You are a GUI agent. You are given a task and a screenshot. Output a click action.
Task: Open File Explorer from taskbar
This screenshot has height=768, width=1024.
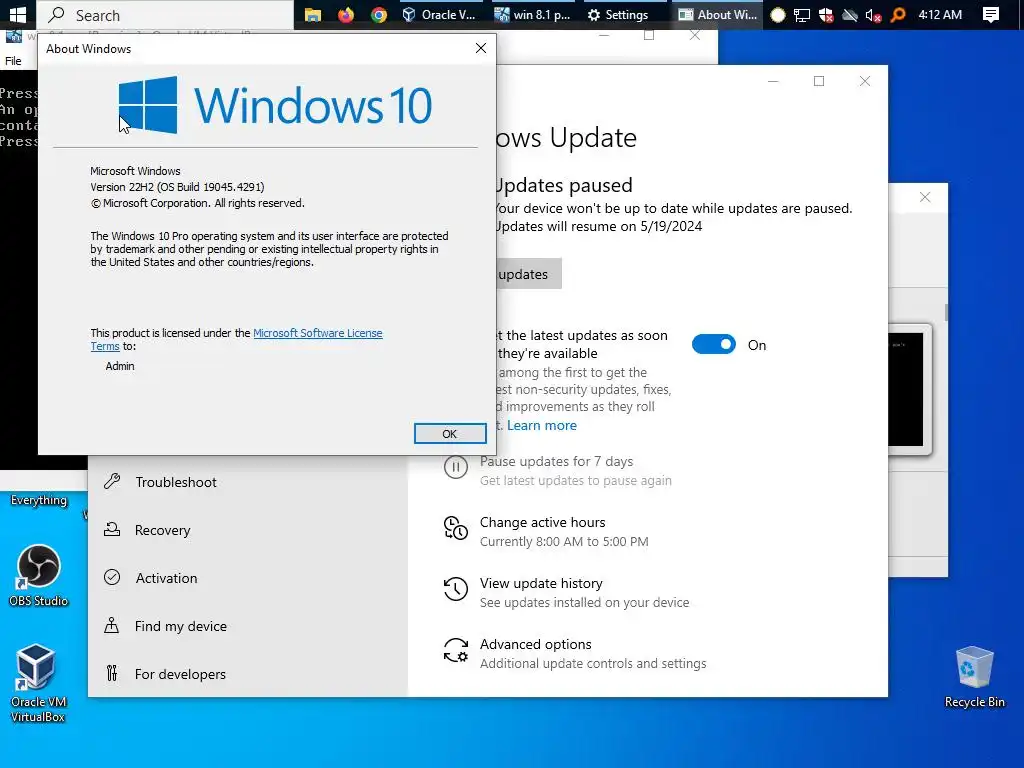tap(313, 14)
